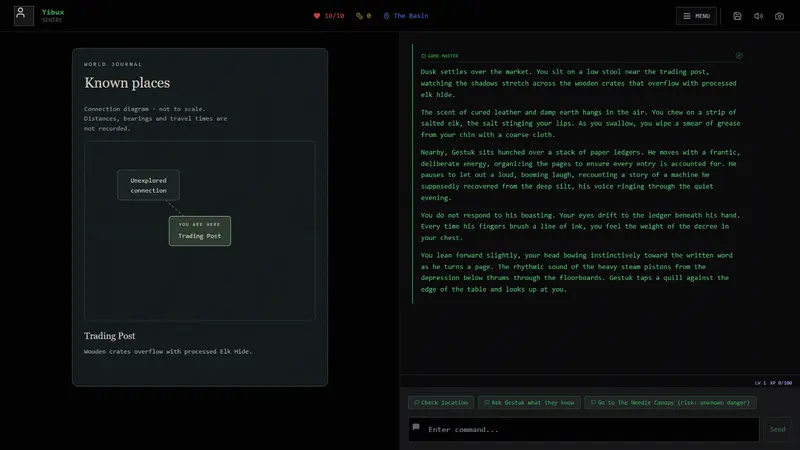The width and height of the screenshot is (800, 450).
Task: Click the chat bubble icon in command box
Action: (x=416, y=427)
